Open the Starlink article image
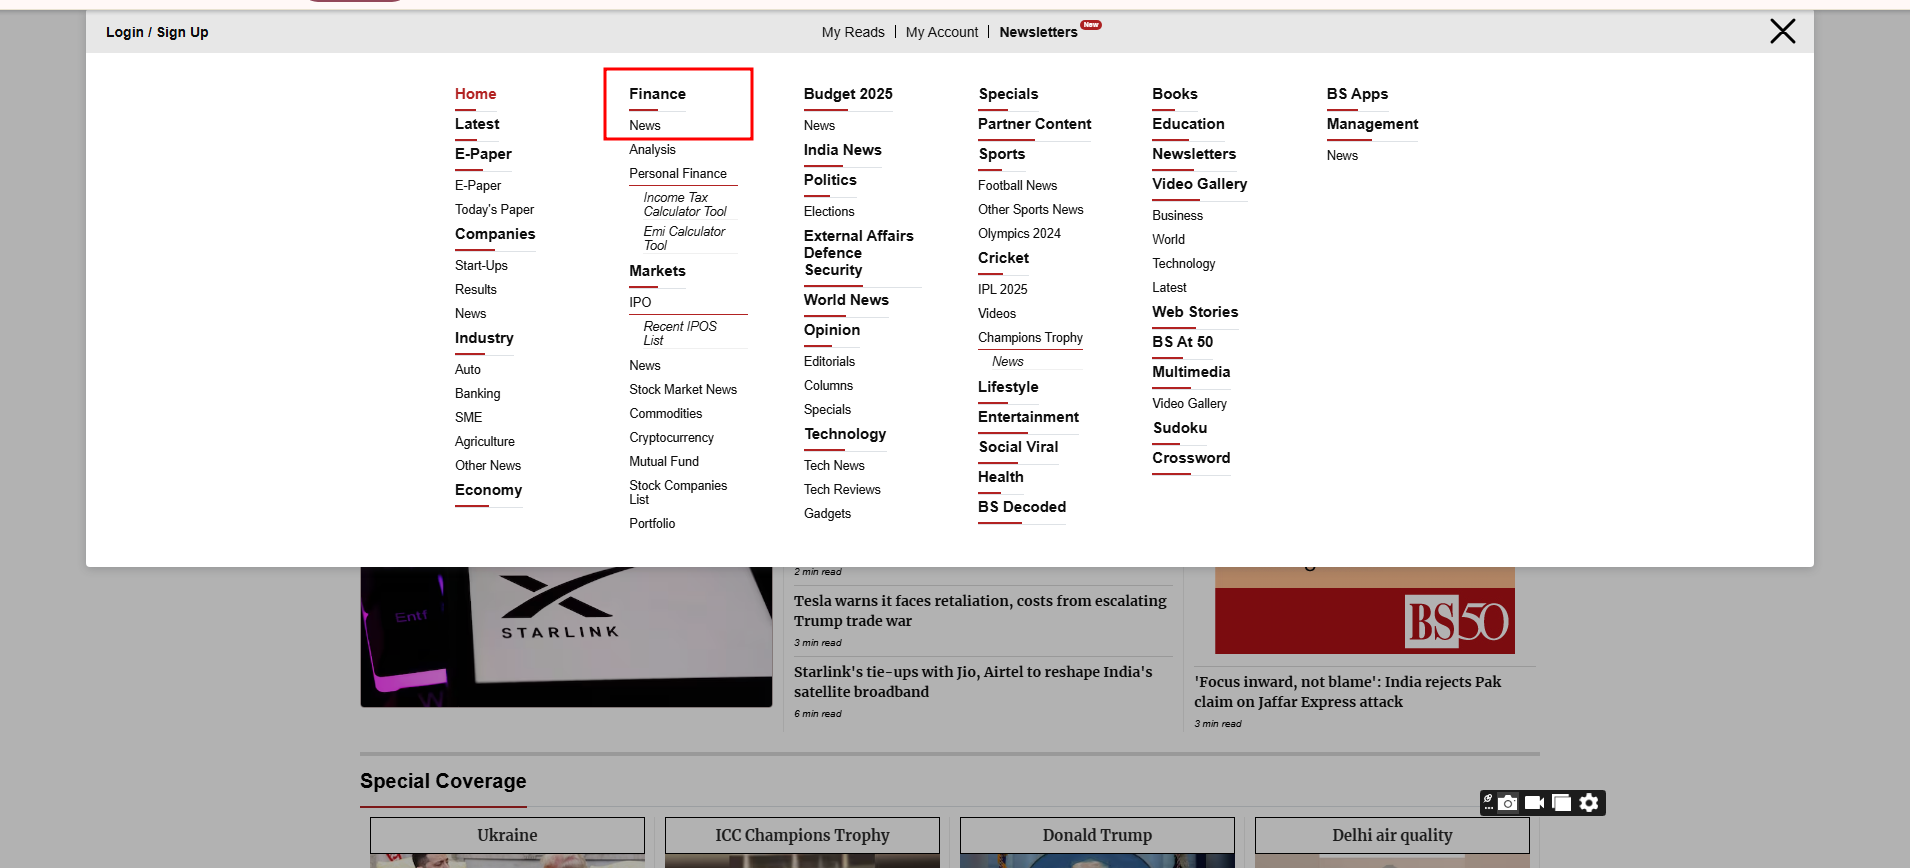 [x=566, y=636]
